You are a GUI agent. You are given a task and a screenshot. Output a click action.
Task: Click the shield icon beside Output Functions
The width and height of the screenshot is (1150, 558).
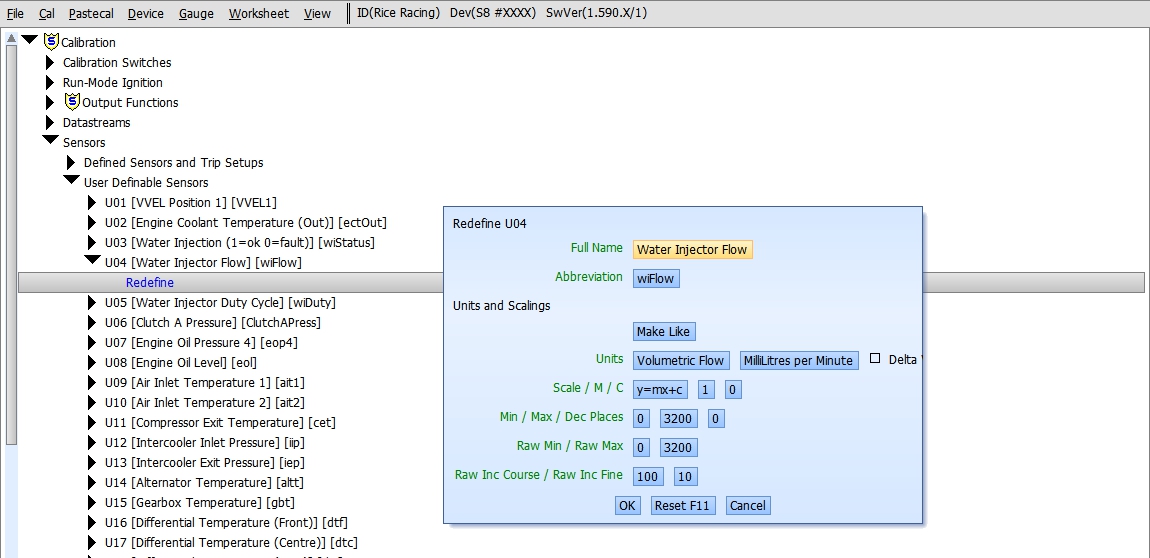pos(72,101)
